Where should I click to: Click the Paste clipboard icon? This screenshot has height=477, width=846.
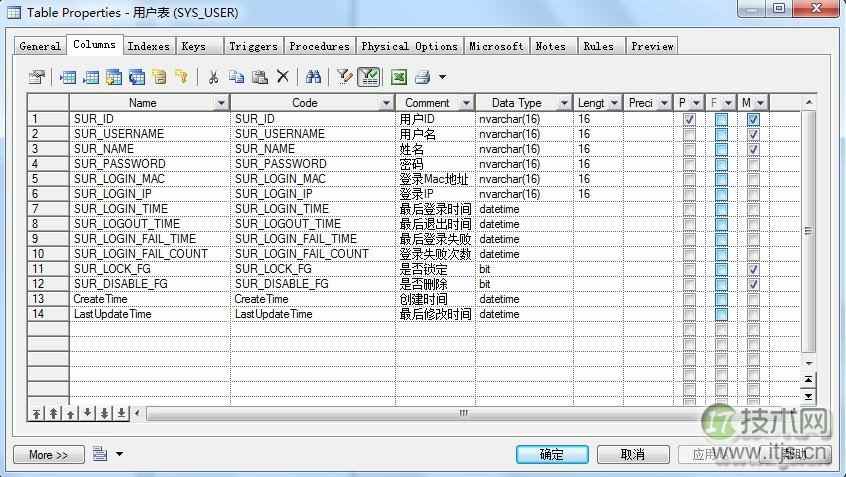point(260,76)
